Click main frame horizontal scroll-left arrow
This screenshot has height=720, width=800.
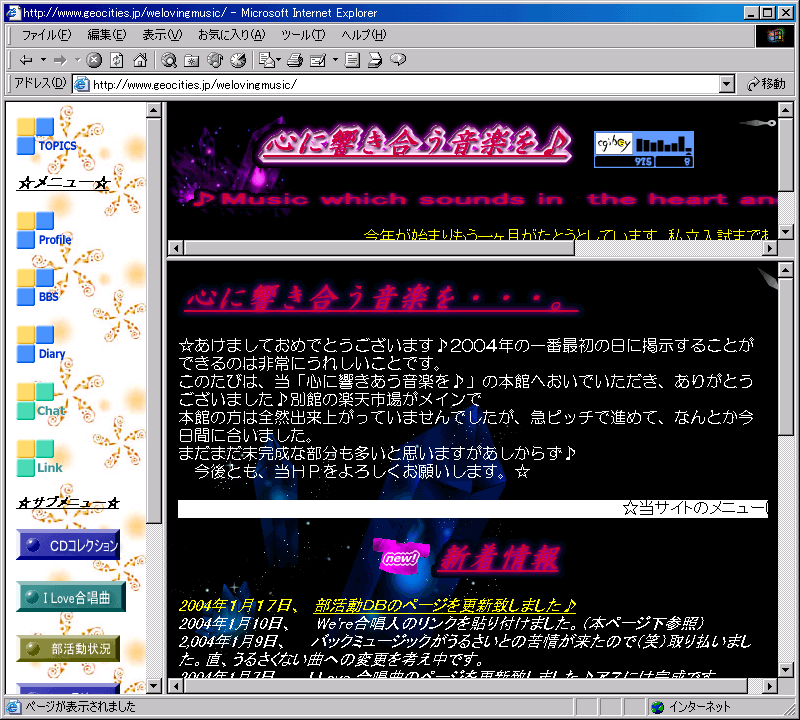tap(176, 686)
